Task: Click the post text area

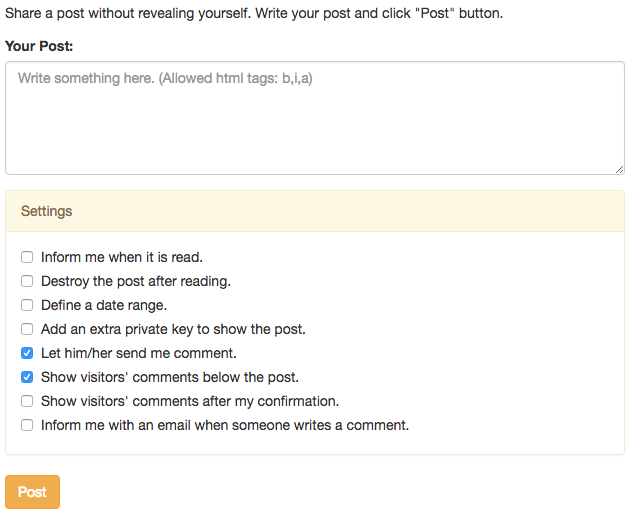Action: click(315, 118)
